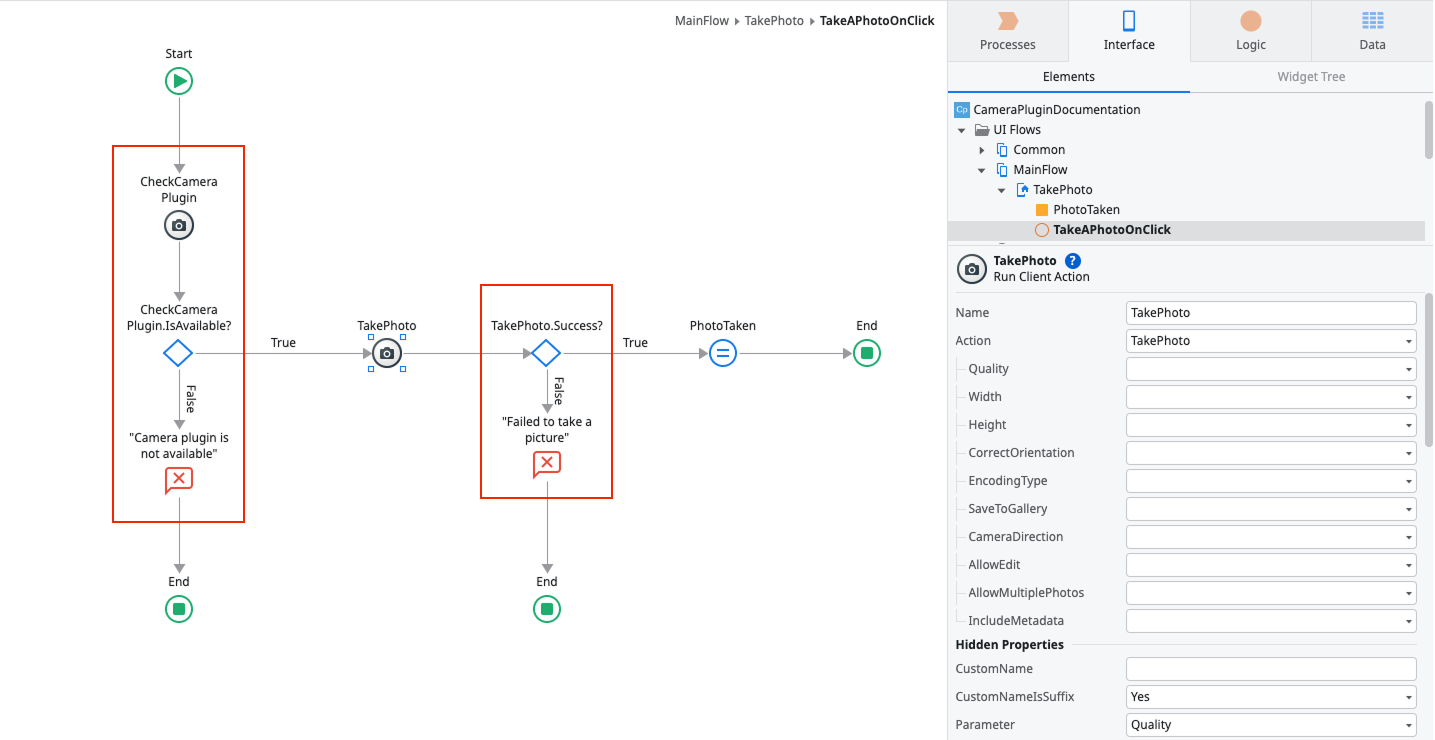Select the Failed to take a picture message node
The width and height of the screenshot is (1435, 740).
[x=547, y=464]
